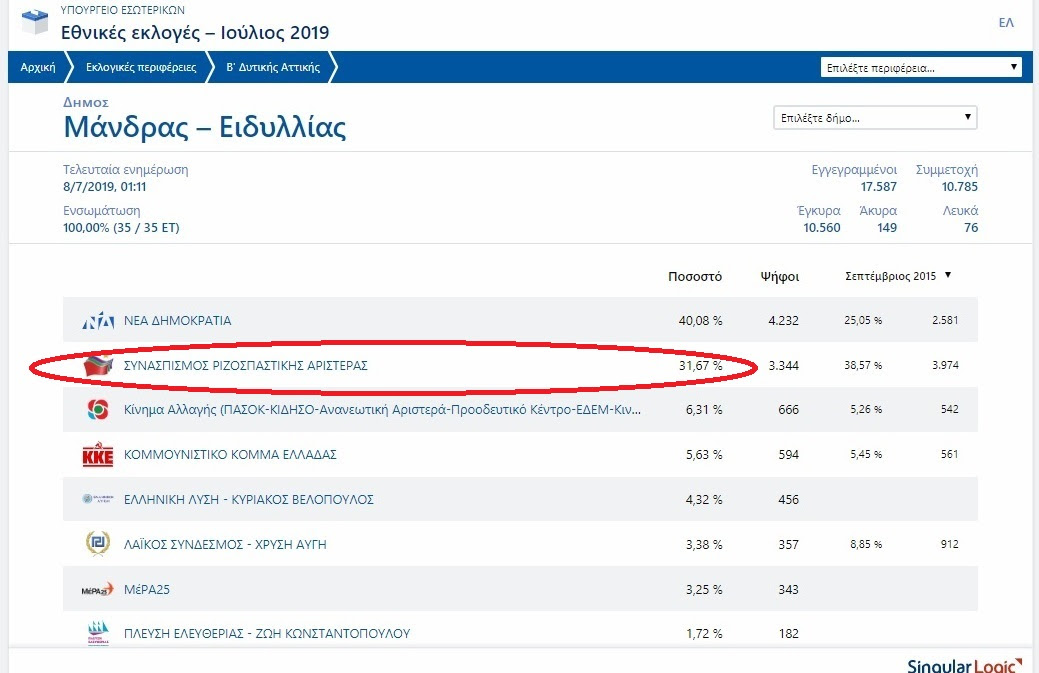Click the turnout value 10.785
The width and height of the screenshot is (1039, 673).
(959, 187)
